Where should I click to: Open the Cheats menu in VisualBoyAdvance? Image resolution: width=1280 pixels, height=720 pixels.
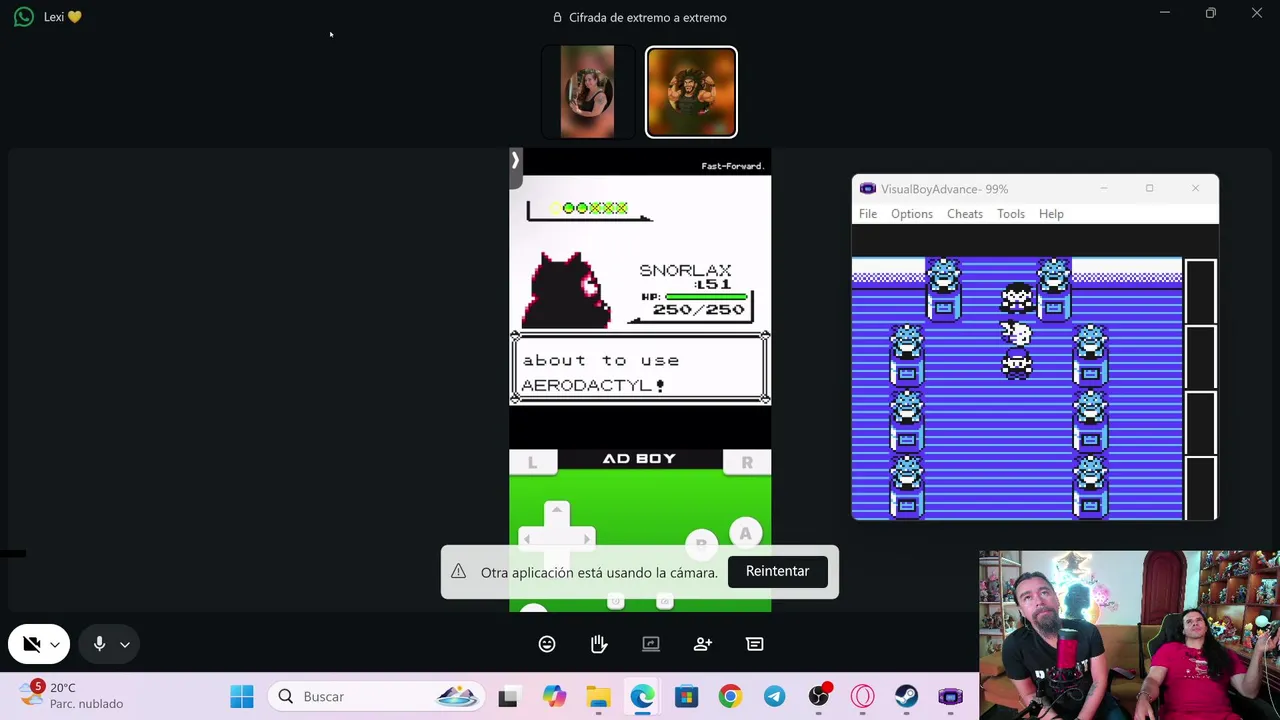(965, 214)
